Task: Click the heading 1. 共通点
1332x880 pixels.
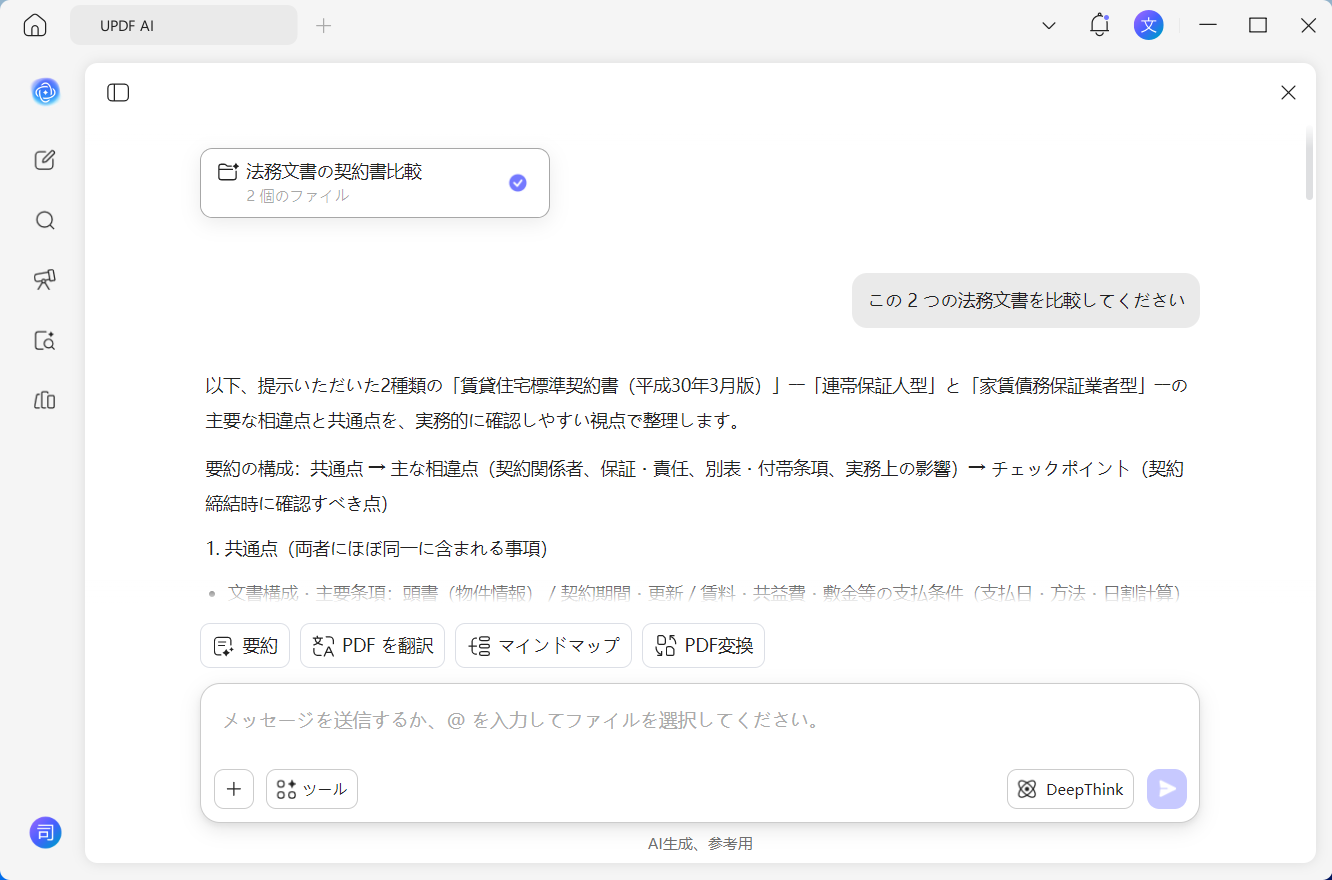Action: click(376, 549)
